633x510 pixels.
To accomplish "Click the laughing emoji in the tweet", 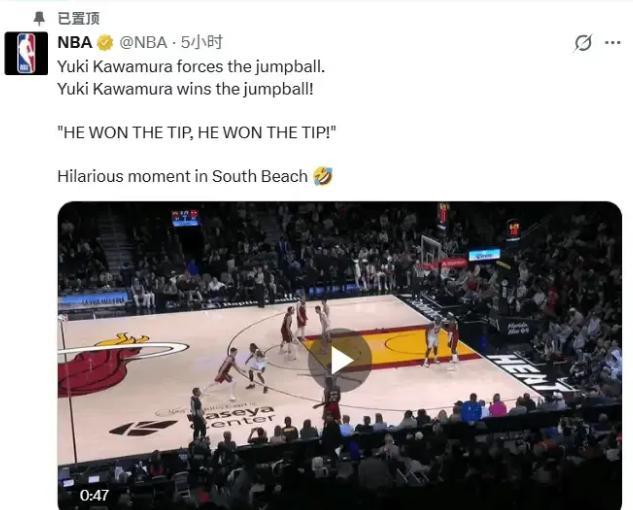I will (323, 176).
